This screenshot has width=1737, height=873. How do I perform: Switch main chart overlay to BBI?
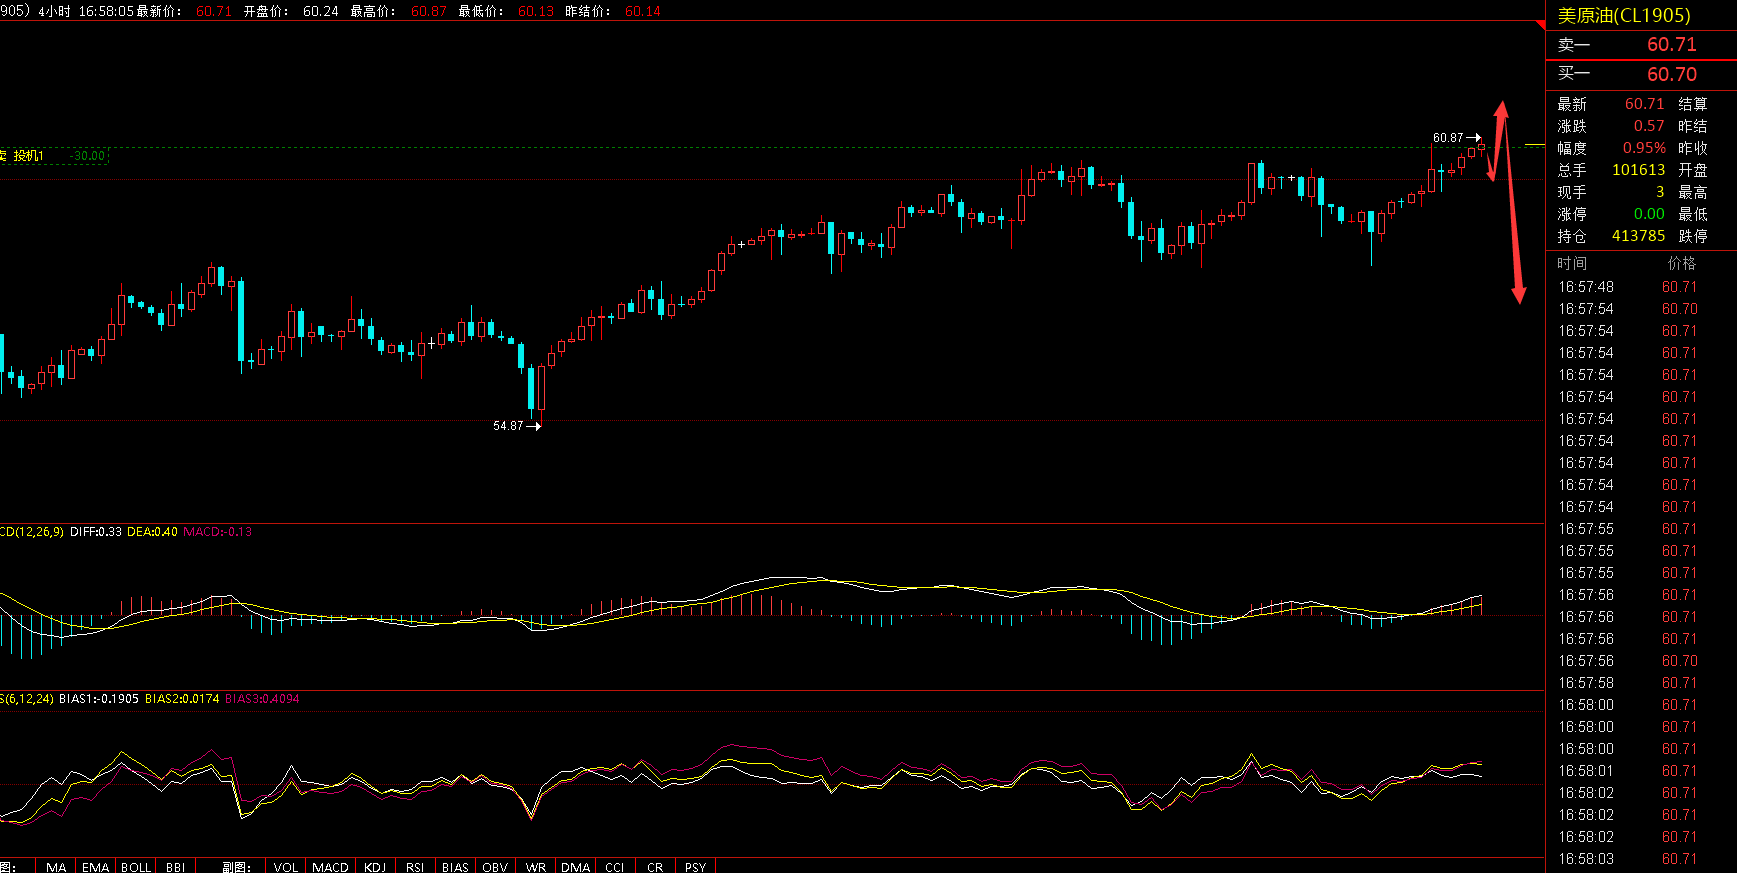point(176,866)
